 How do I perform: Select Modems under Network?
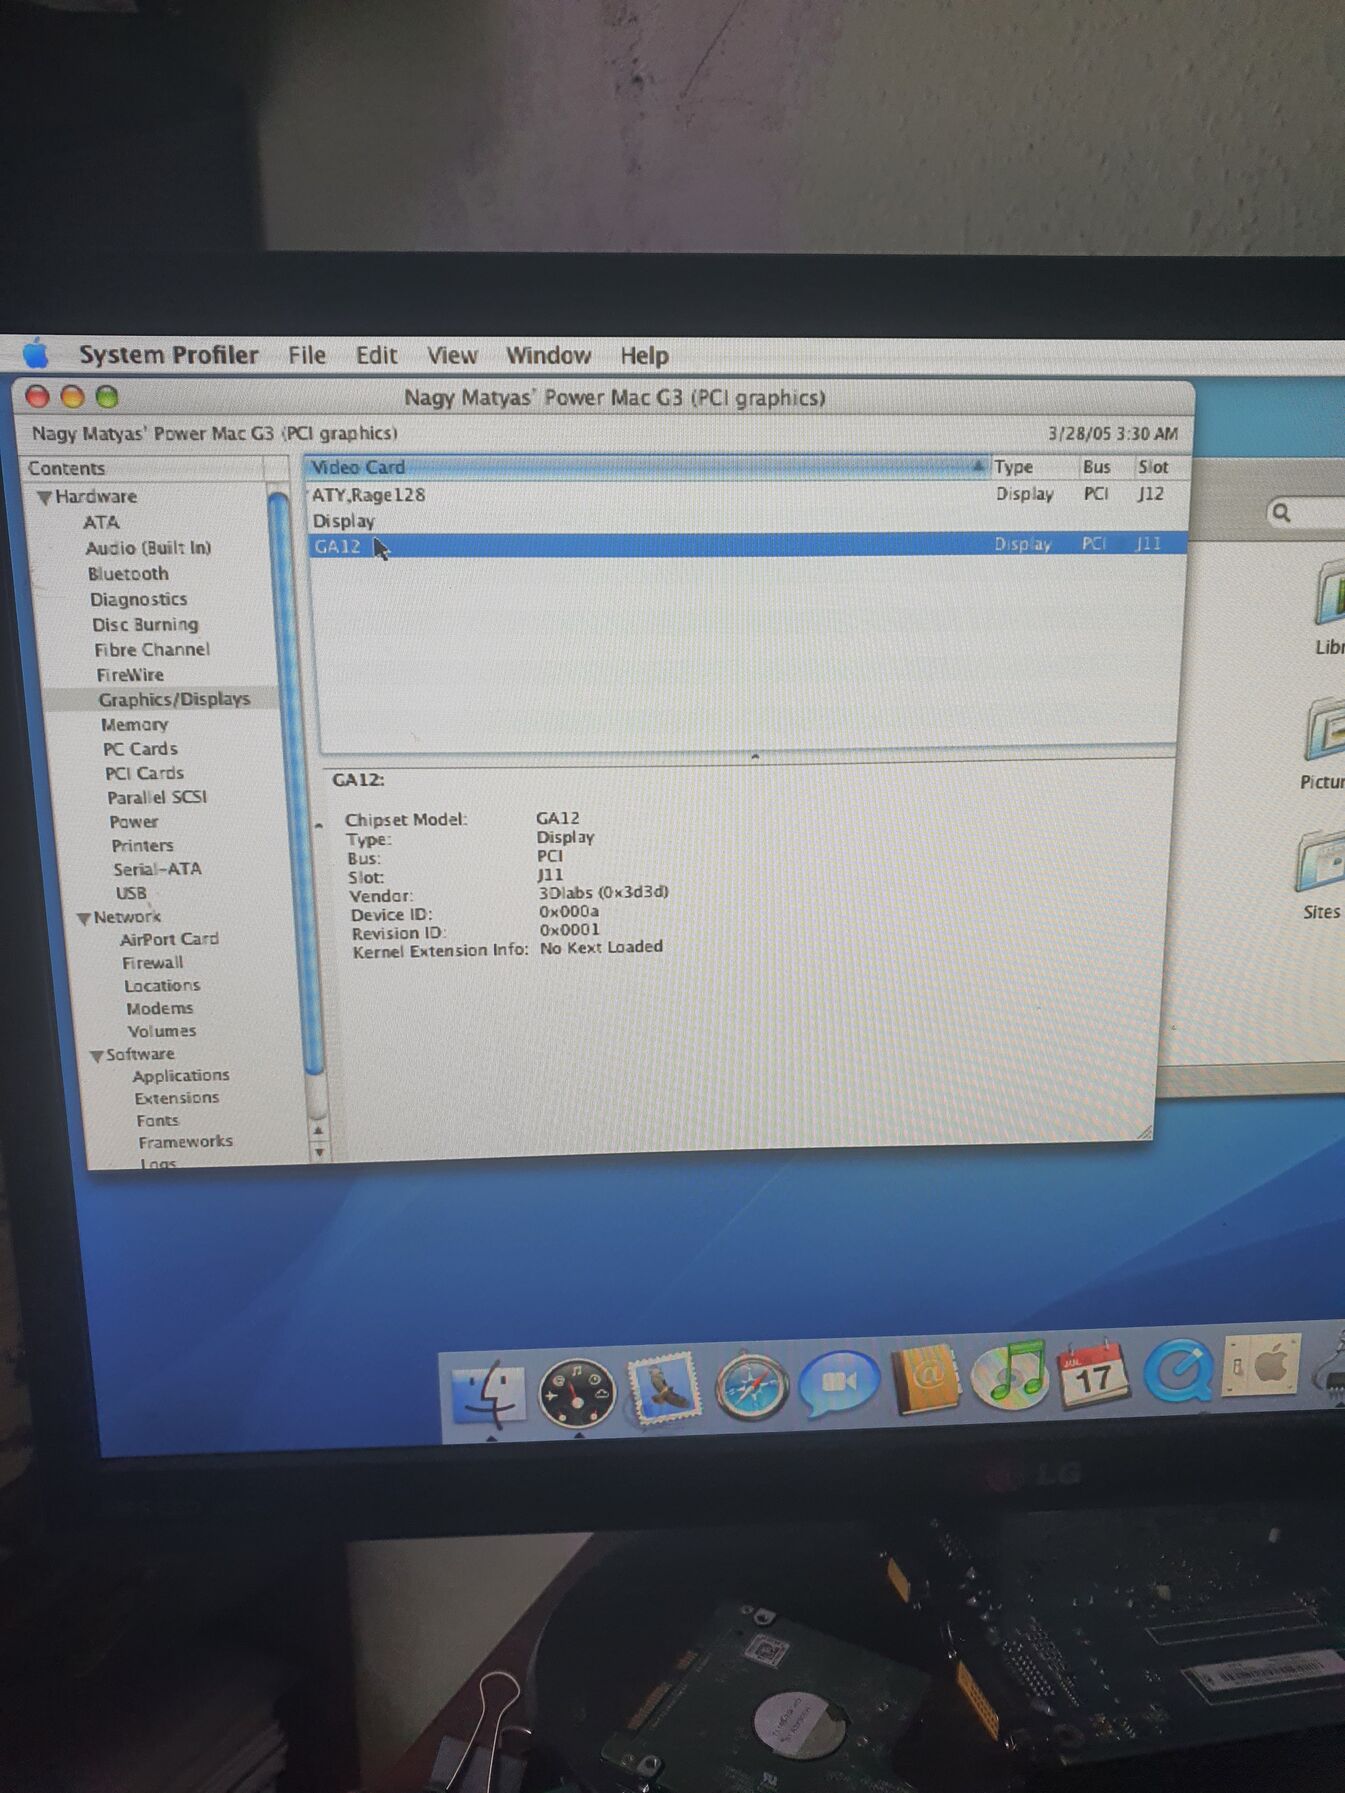pyautogui.click(x=160, y=1009)
